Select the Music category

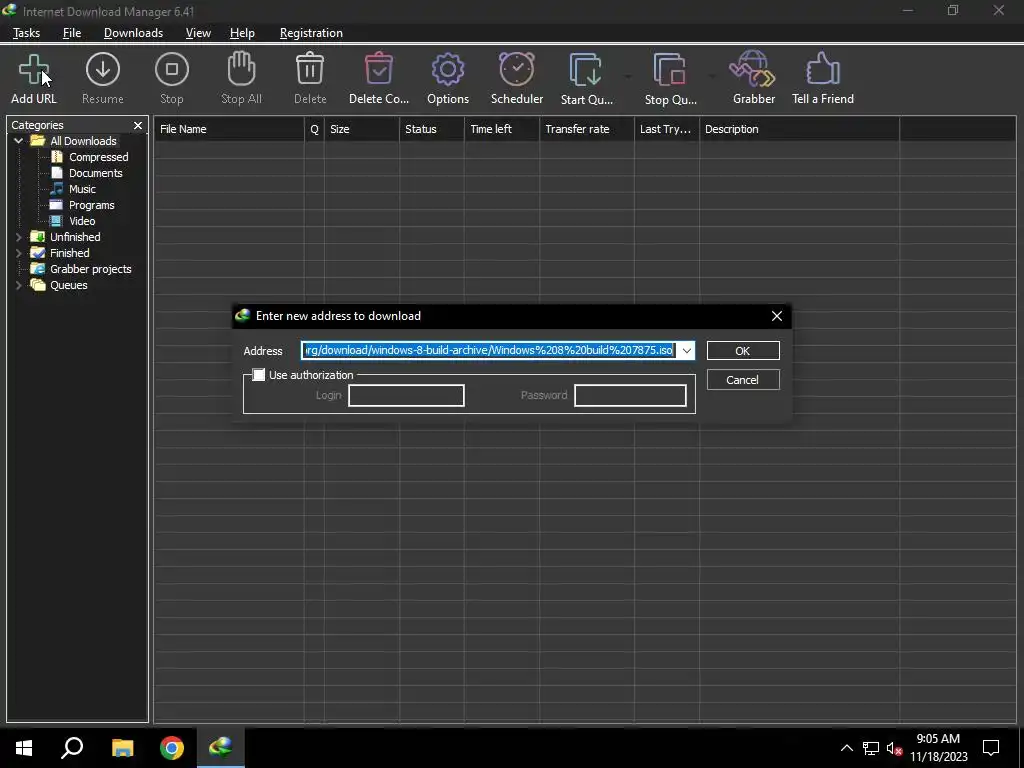82,189
